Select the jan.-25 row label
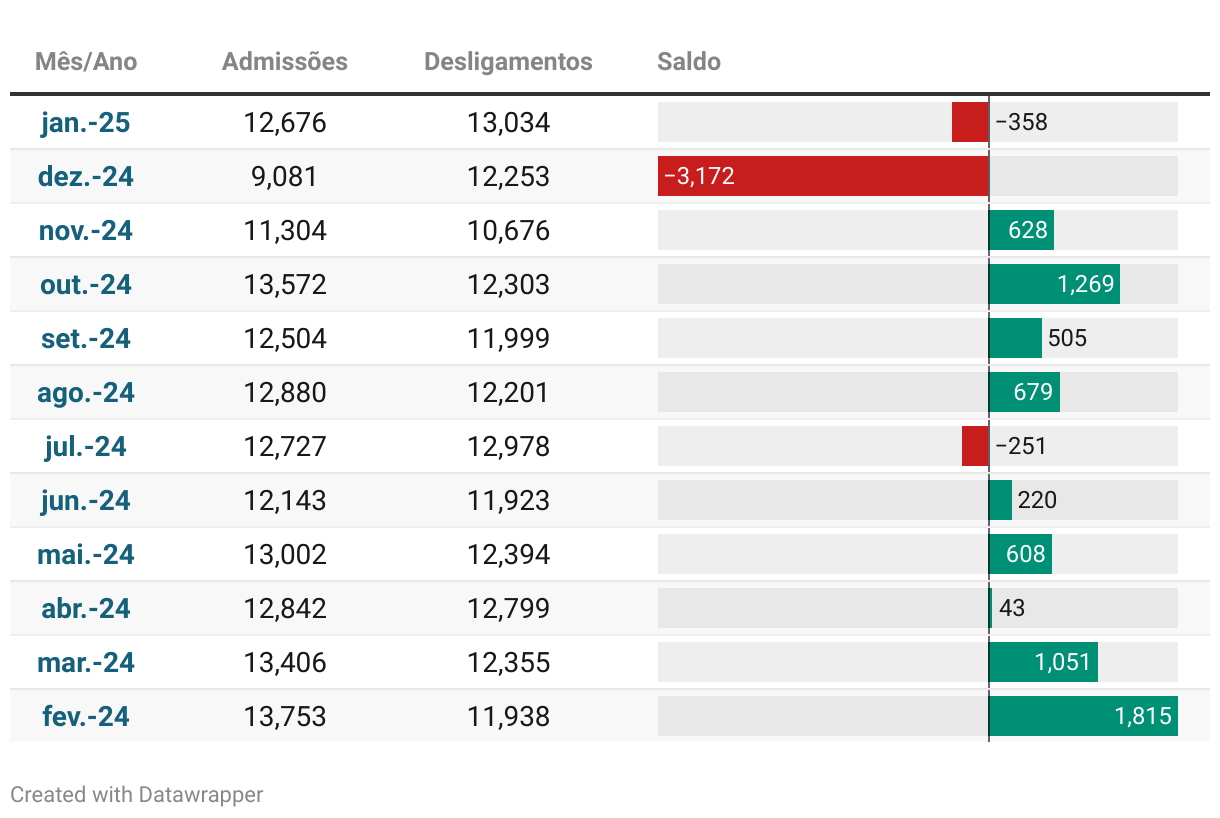This screenshot has height=818, width=1220. pos(86,123)
